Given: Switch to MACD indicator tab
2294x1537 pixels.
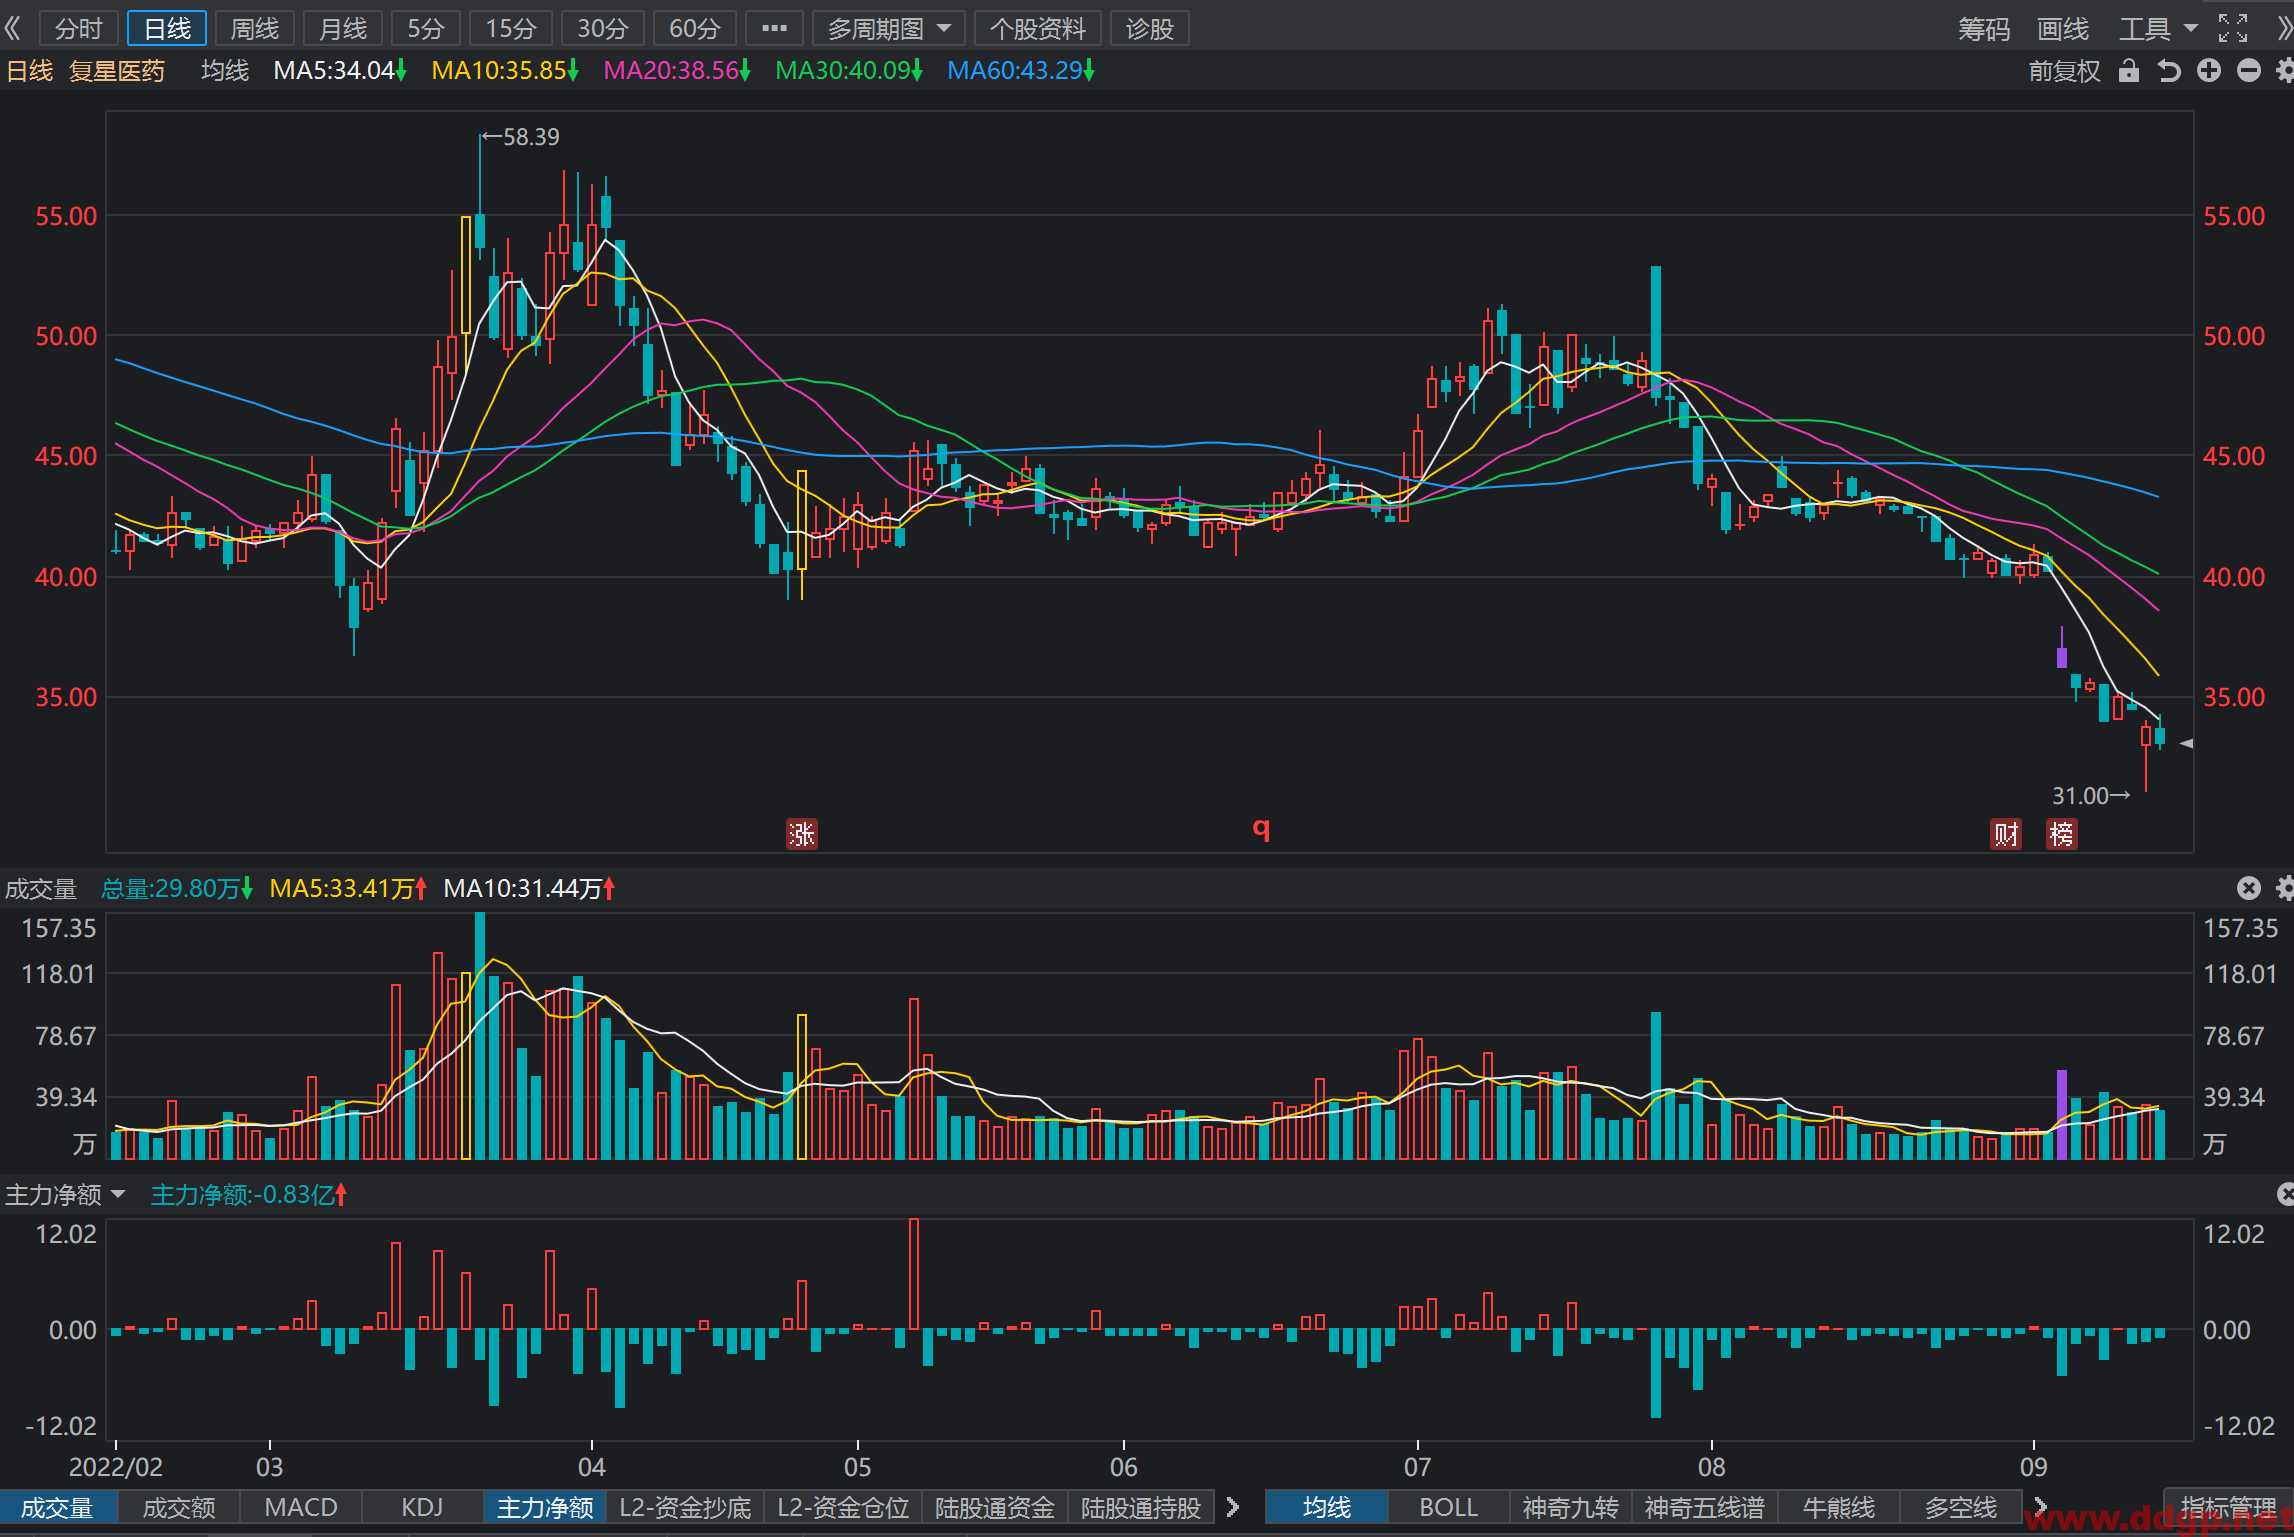Looking at the screenshot, I should pos(301,1507).
